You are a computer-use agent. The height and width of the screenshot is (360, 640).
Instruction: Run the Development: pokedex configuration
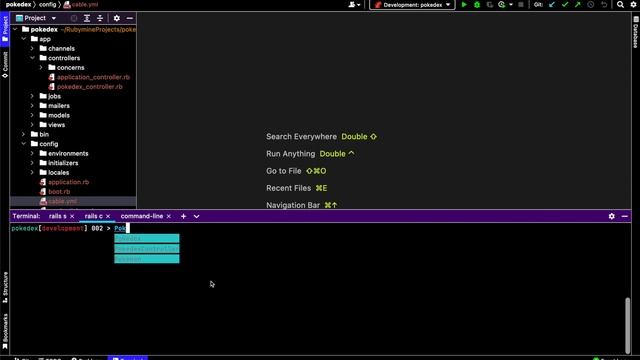(x=464, y=5)
